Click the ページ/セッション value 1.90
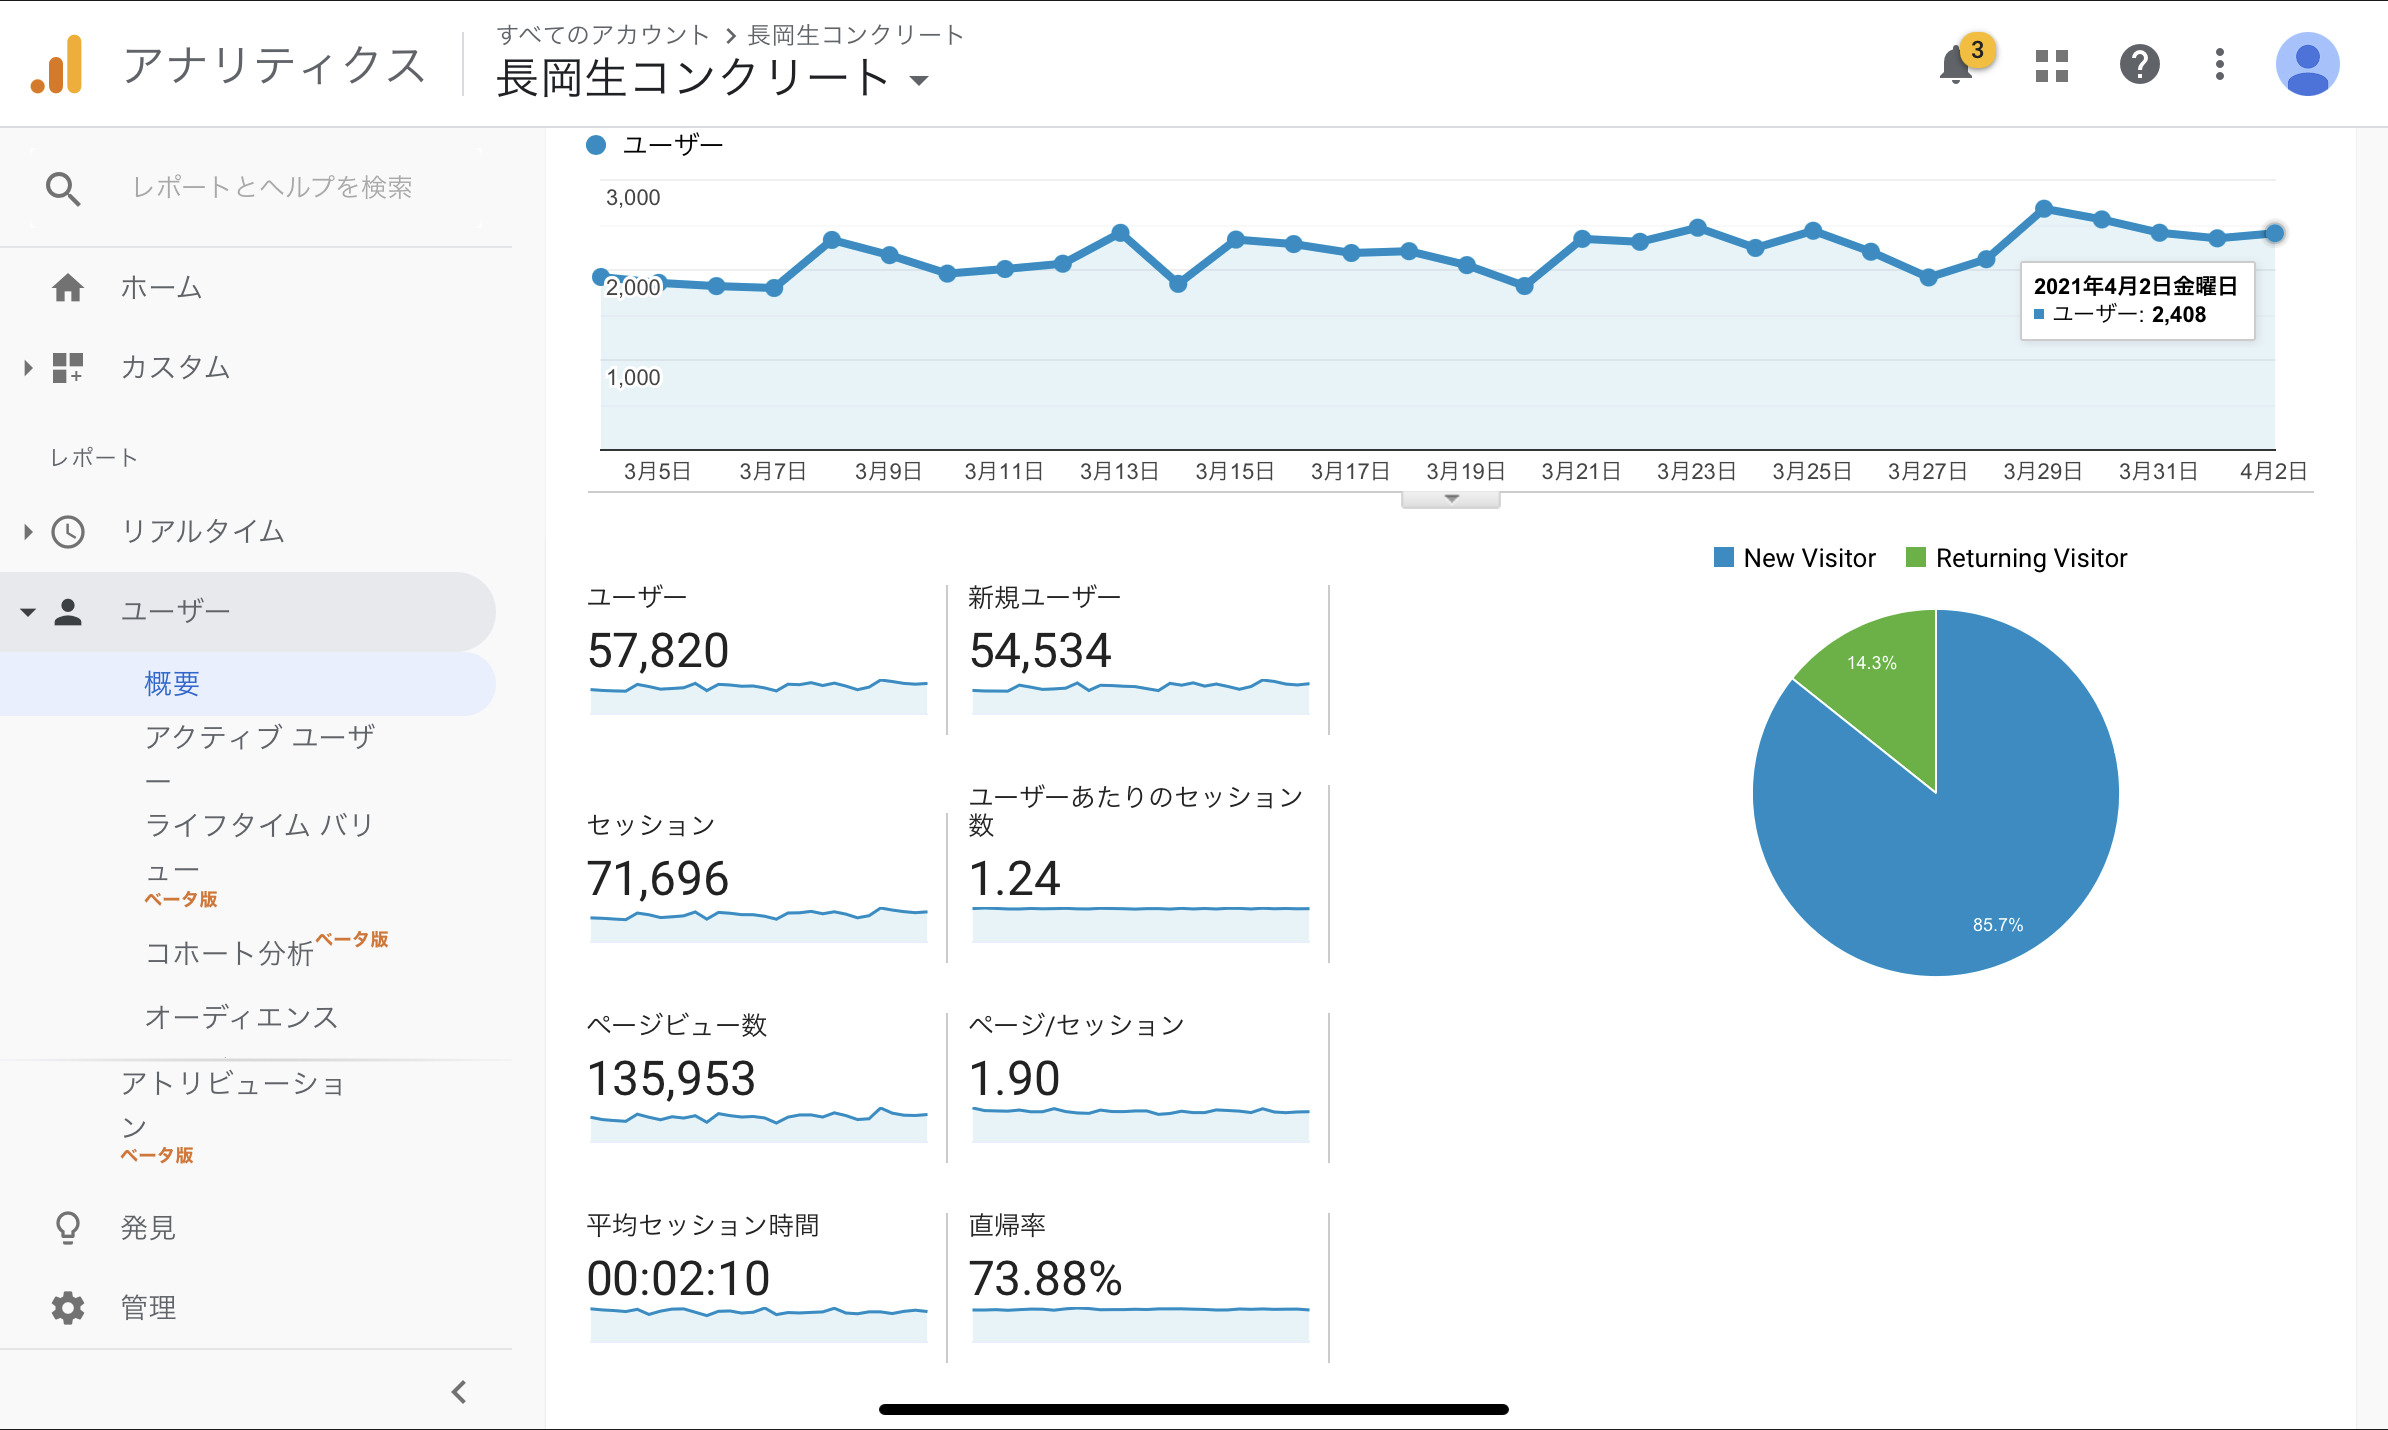Viewport: 2388px width, 1430px height. pos(1014,1079)
